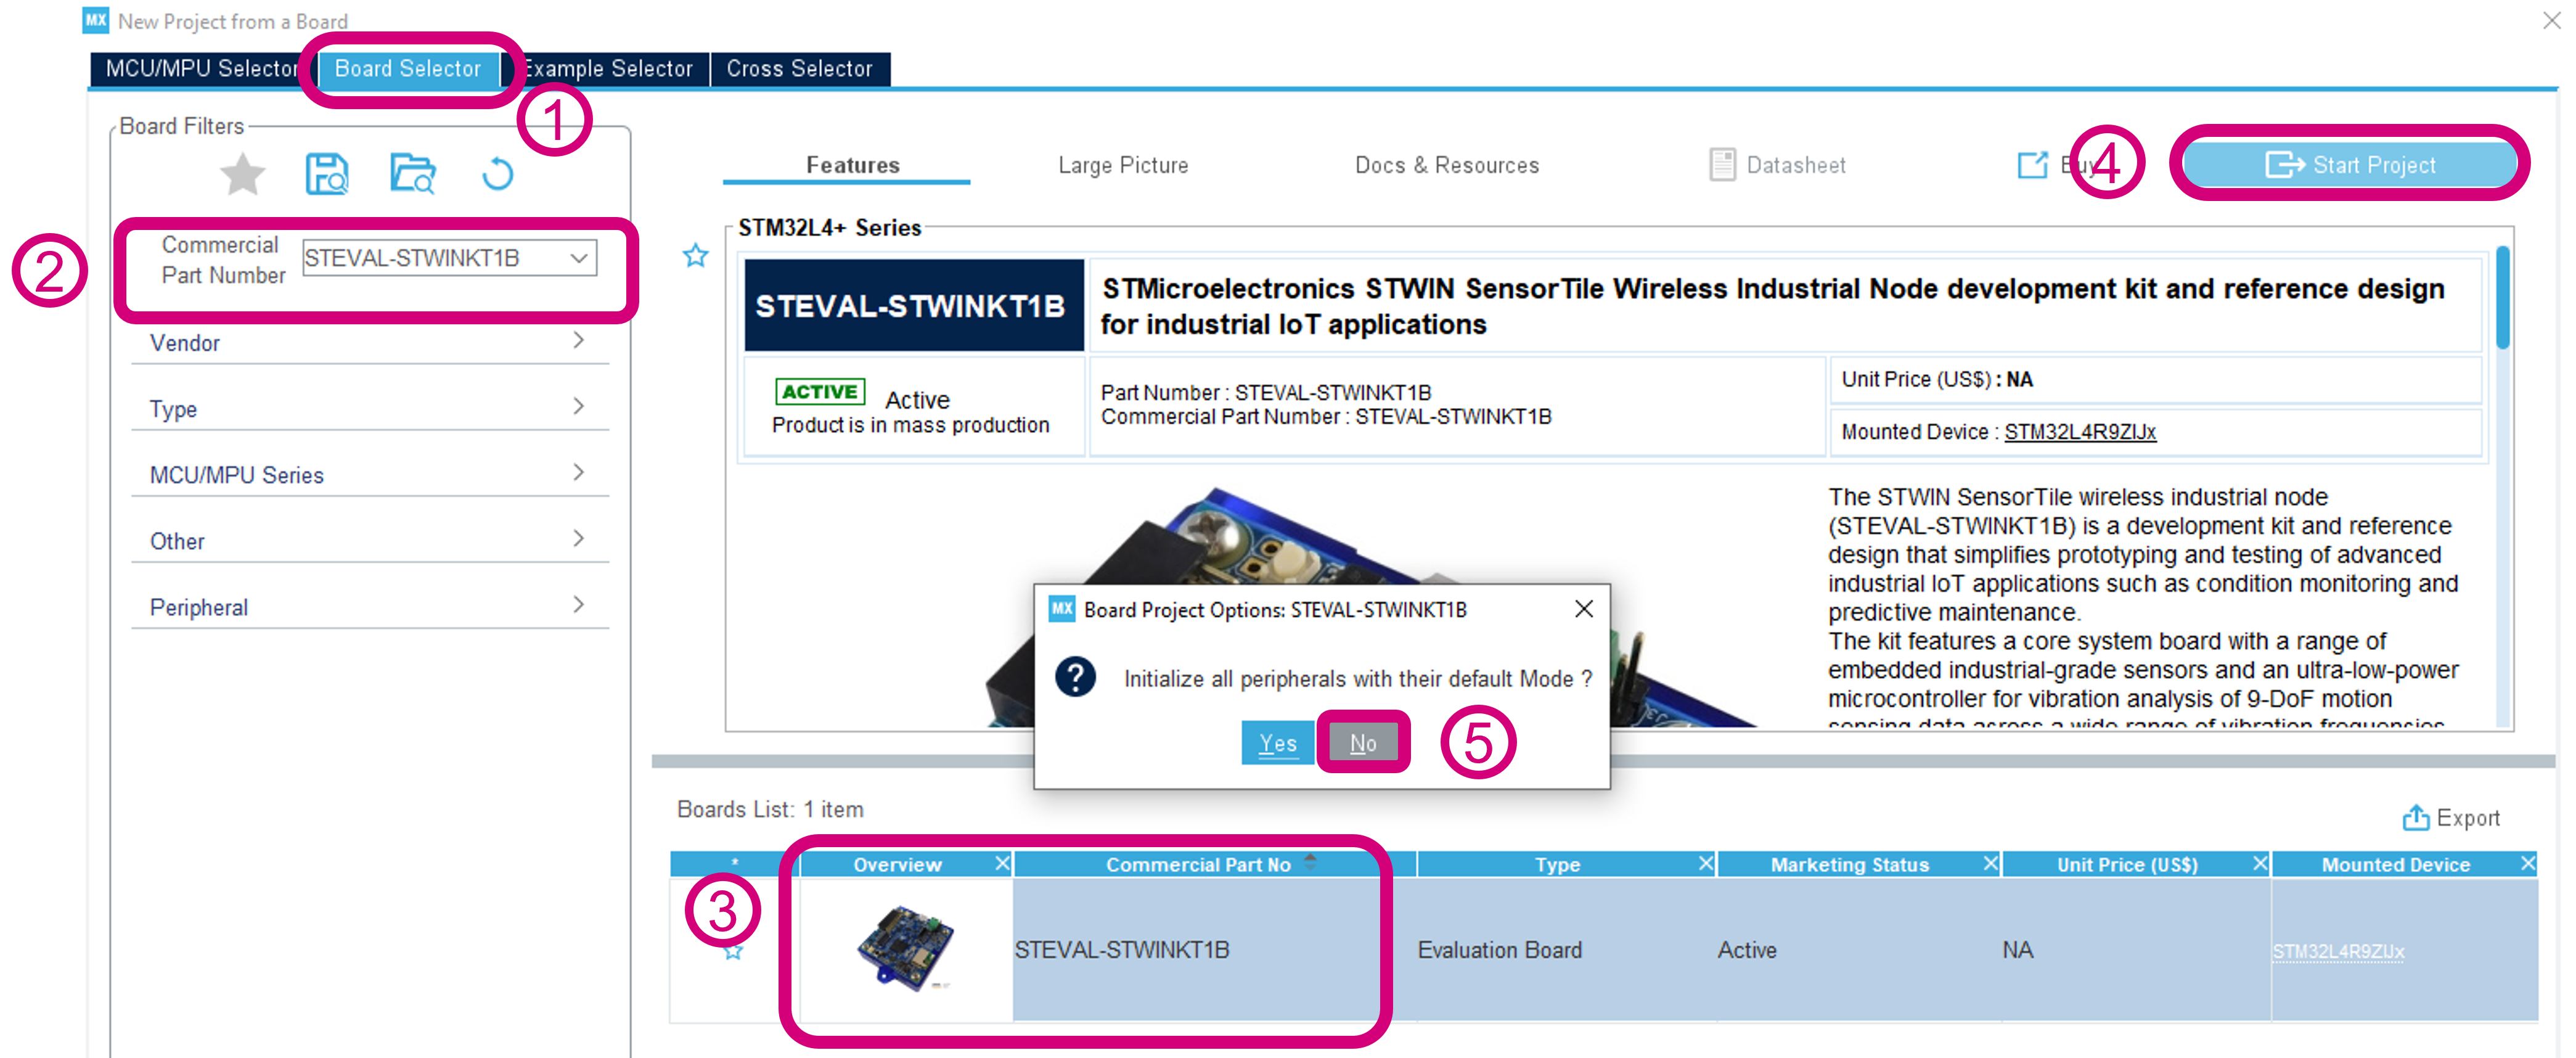Remove the Type column with its X
This screenshot has height=1058, width=2576.
1706,863
